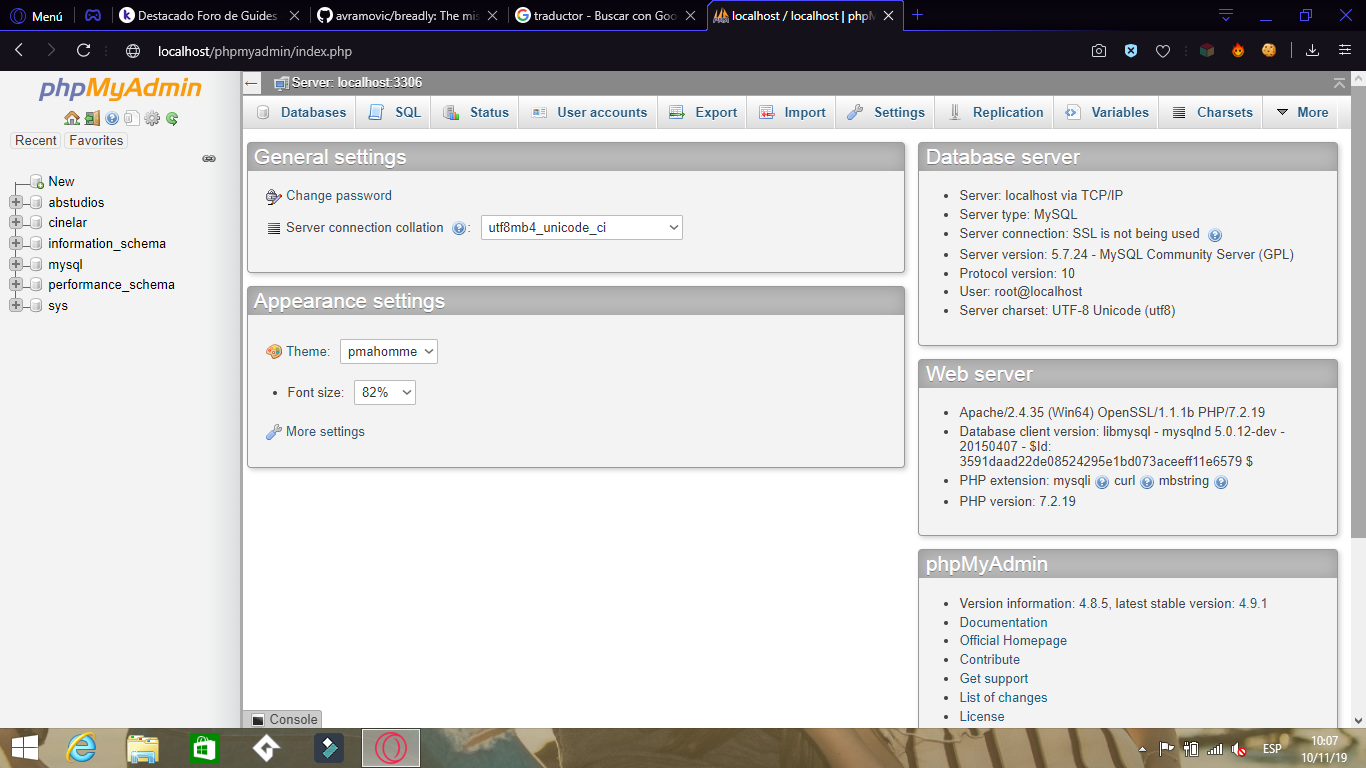Screen dimensions: 1366x768
Task: Open the Variables tab
Action: (1107, 112)
